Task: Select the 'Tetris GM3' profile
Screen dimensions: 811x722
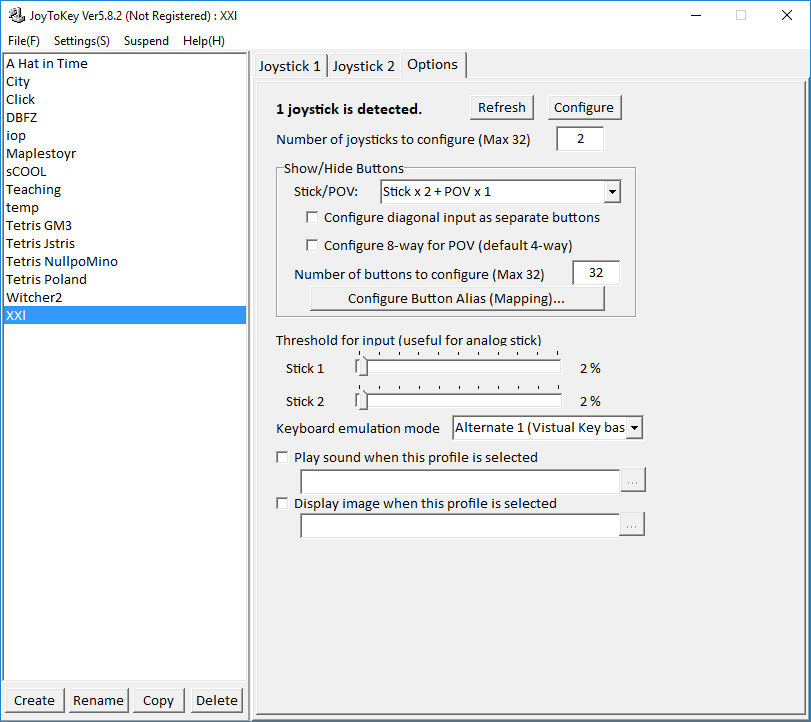Action: tap(125, 225)
